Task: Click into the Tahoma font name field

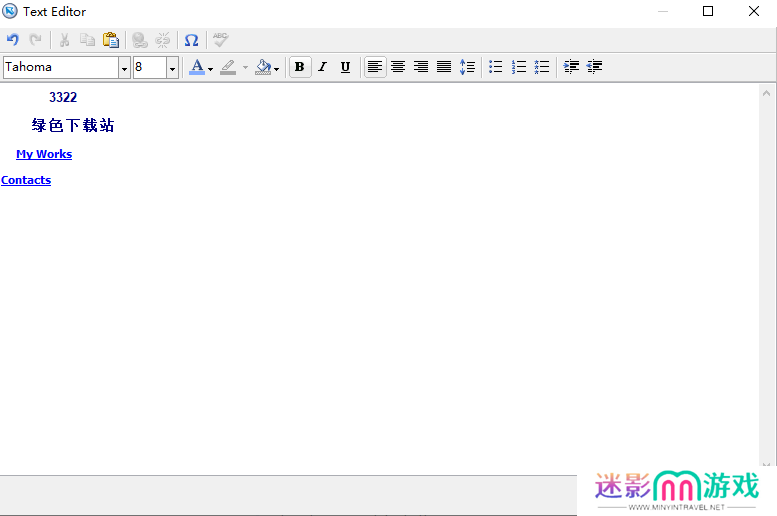Action: pyautogui.click(x=61, y=67)
